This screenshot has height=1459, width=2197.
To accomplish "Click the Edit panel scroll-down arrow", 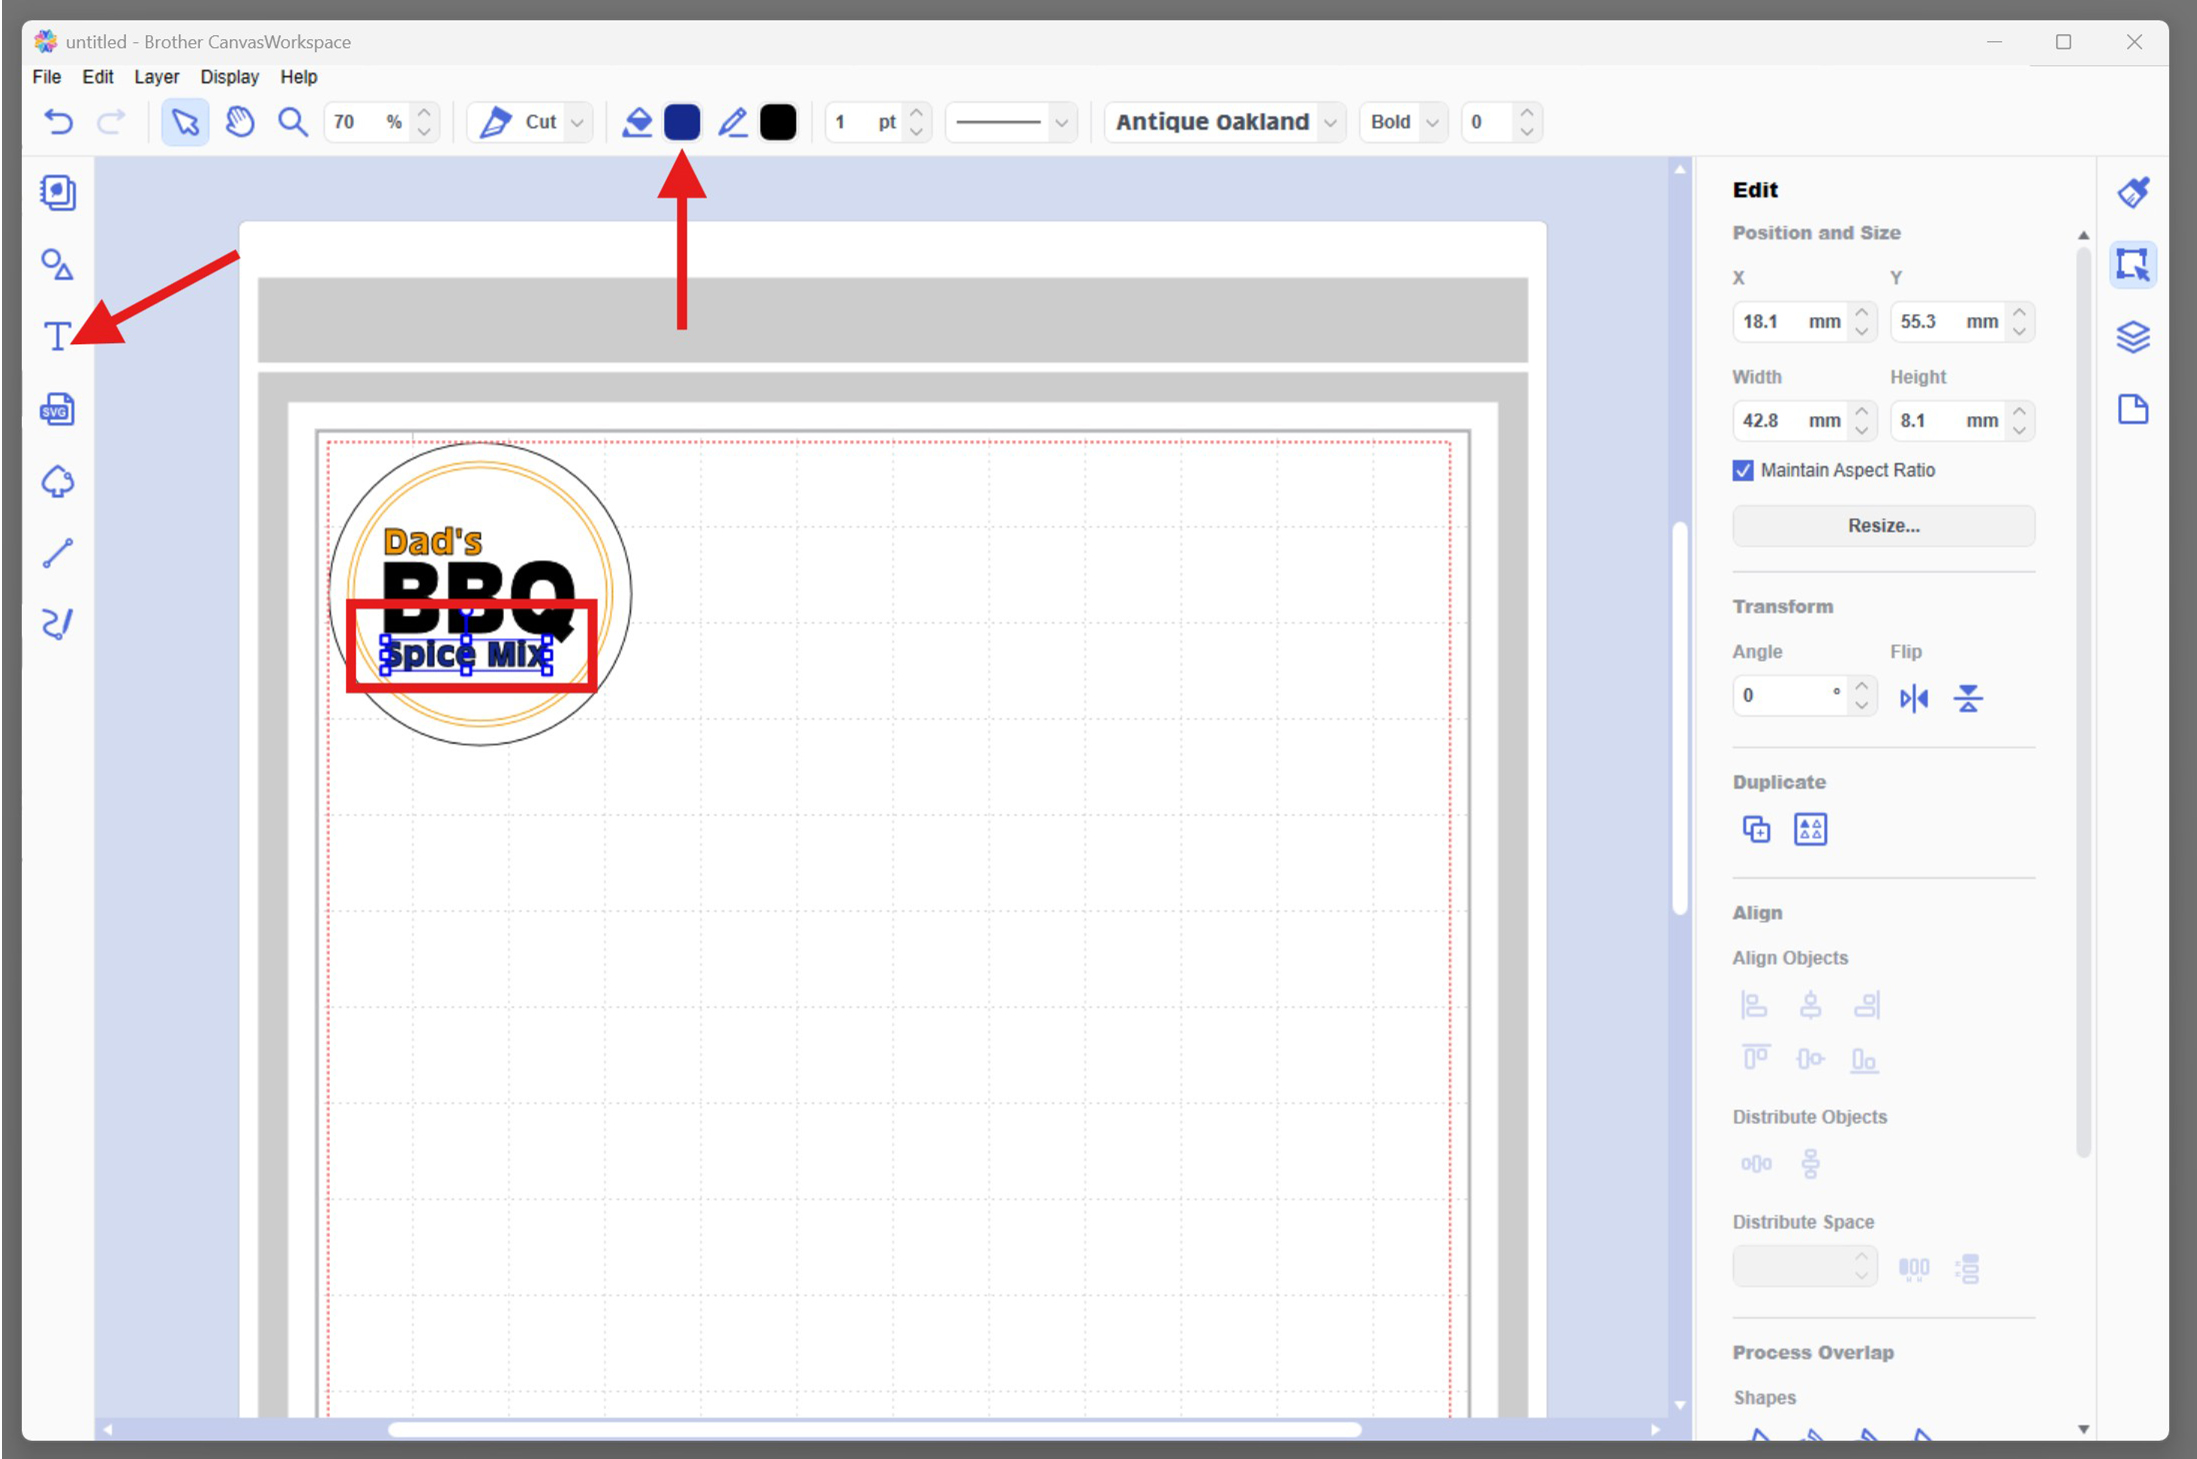I will (x=2083, y=1429).
